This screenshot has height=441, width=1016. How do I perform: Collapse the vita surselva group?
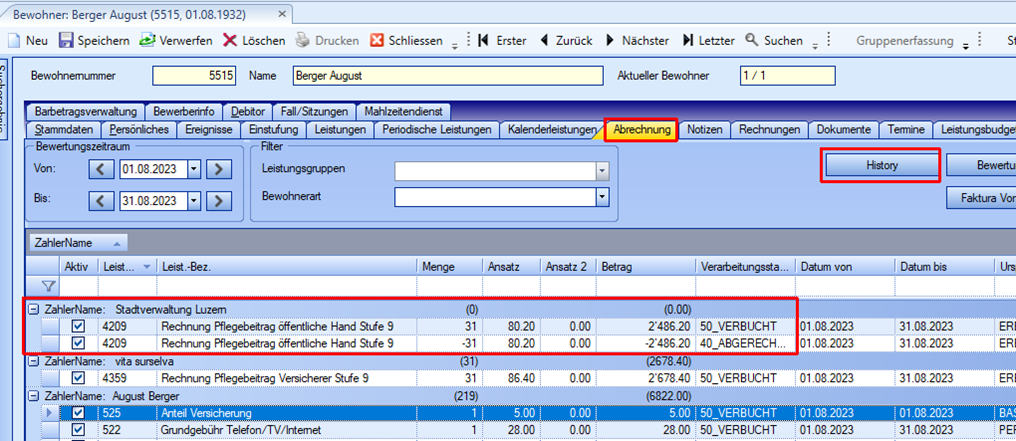[32, 361]
